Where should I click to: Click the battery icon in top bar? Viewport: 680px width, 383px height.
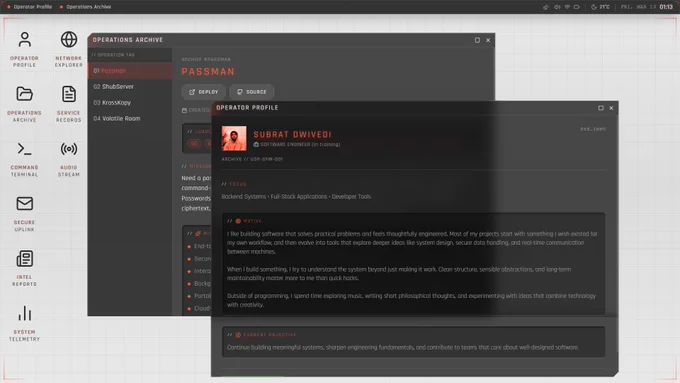pos(576,7)
